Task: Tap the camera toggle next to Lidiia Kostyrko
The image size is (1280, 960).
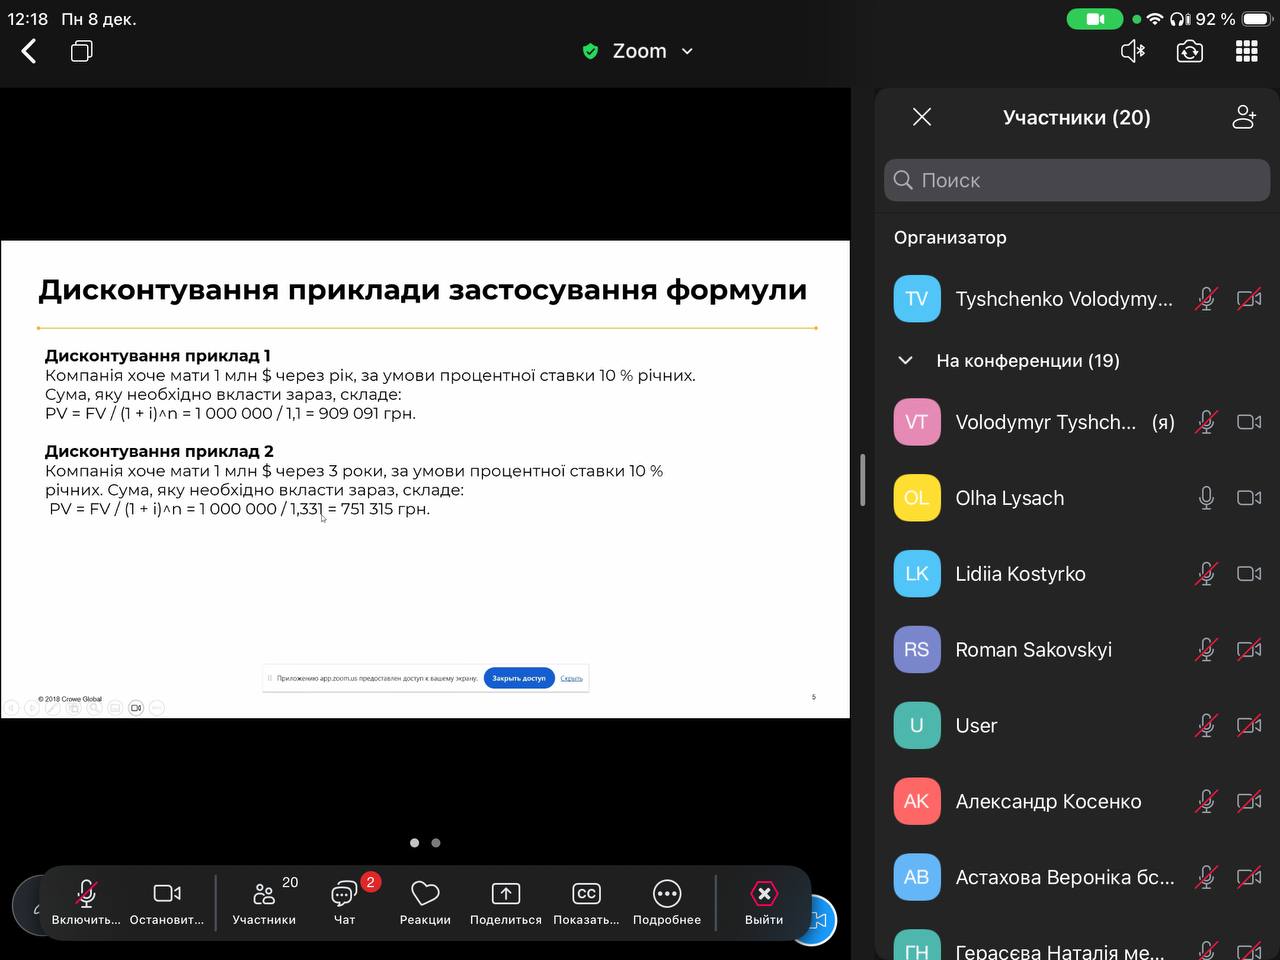Action: coord(1249,573)
